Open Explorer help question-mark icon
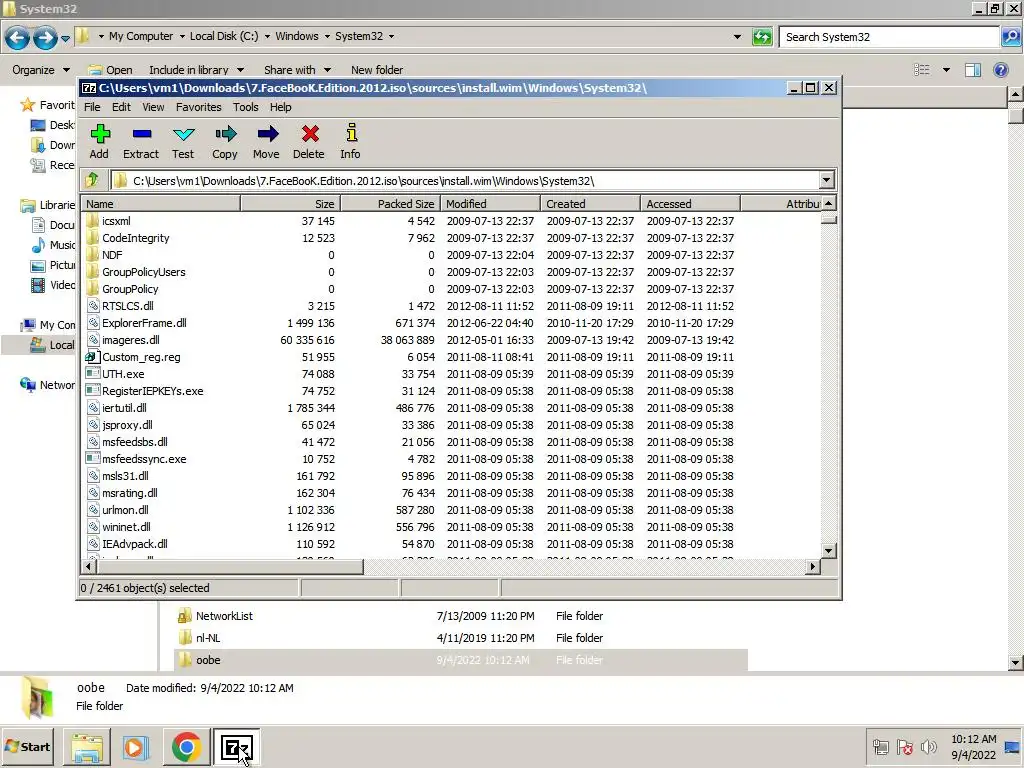 pos(1000,70)
